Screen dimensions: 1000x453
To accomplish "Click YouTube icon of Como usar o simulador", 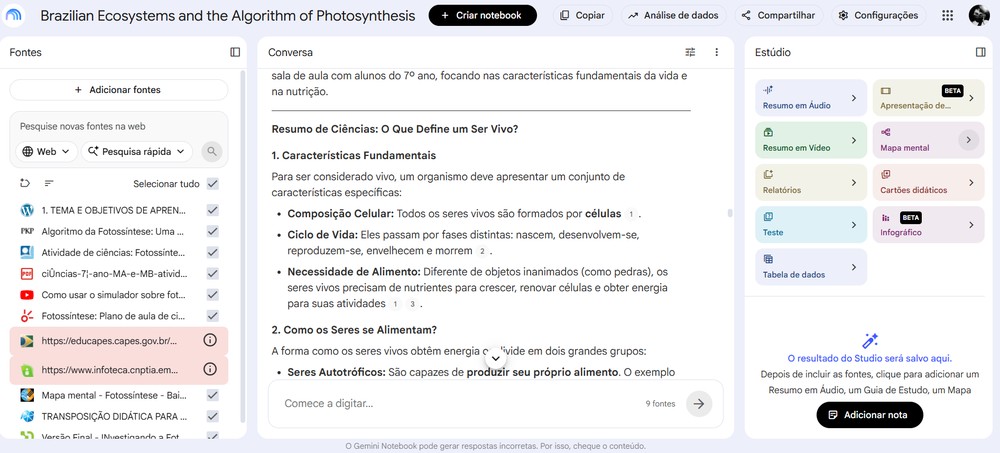I will click(x=27, y=295).
